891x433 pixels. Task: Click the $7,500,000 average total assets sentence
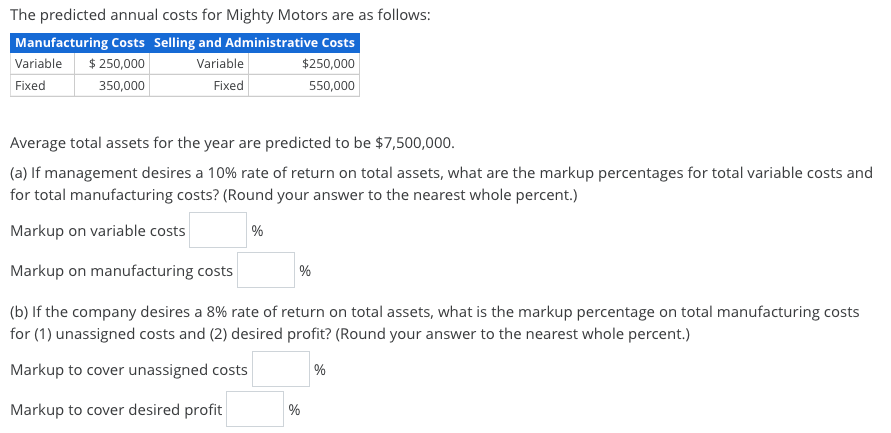[232, 143]
